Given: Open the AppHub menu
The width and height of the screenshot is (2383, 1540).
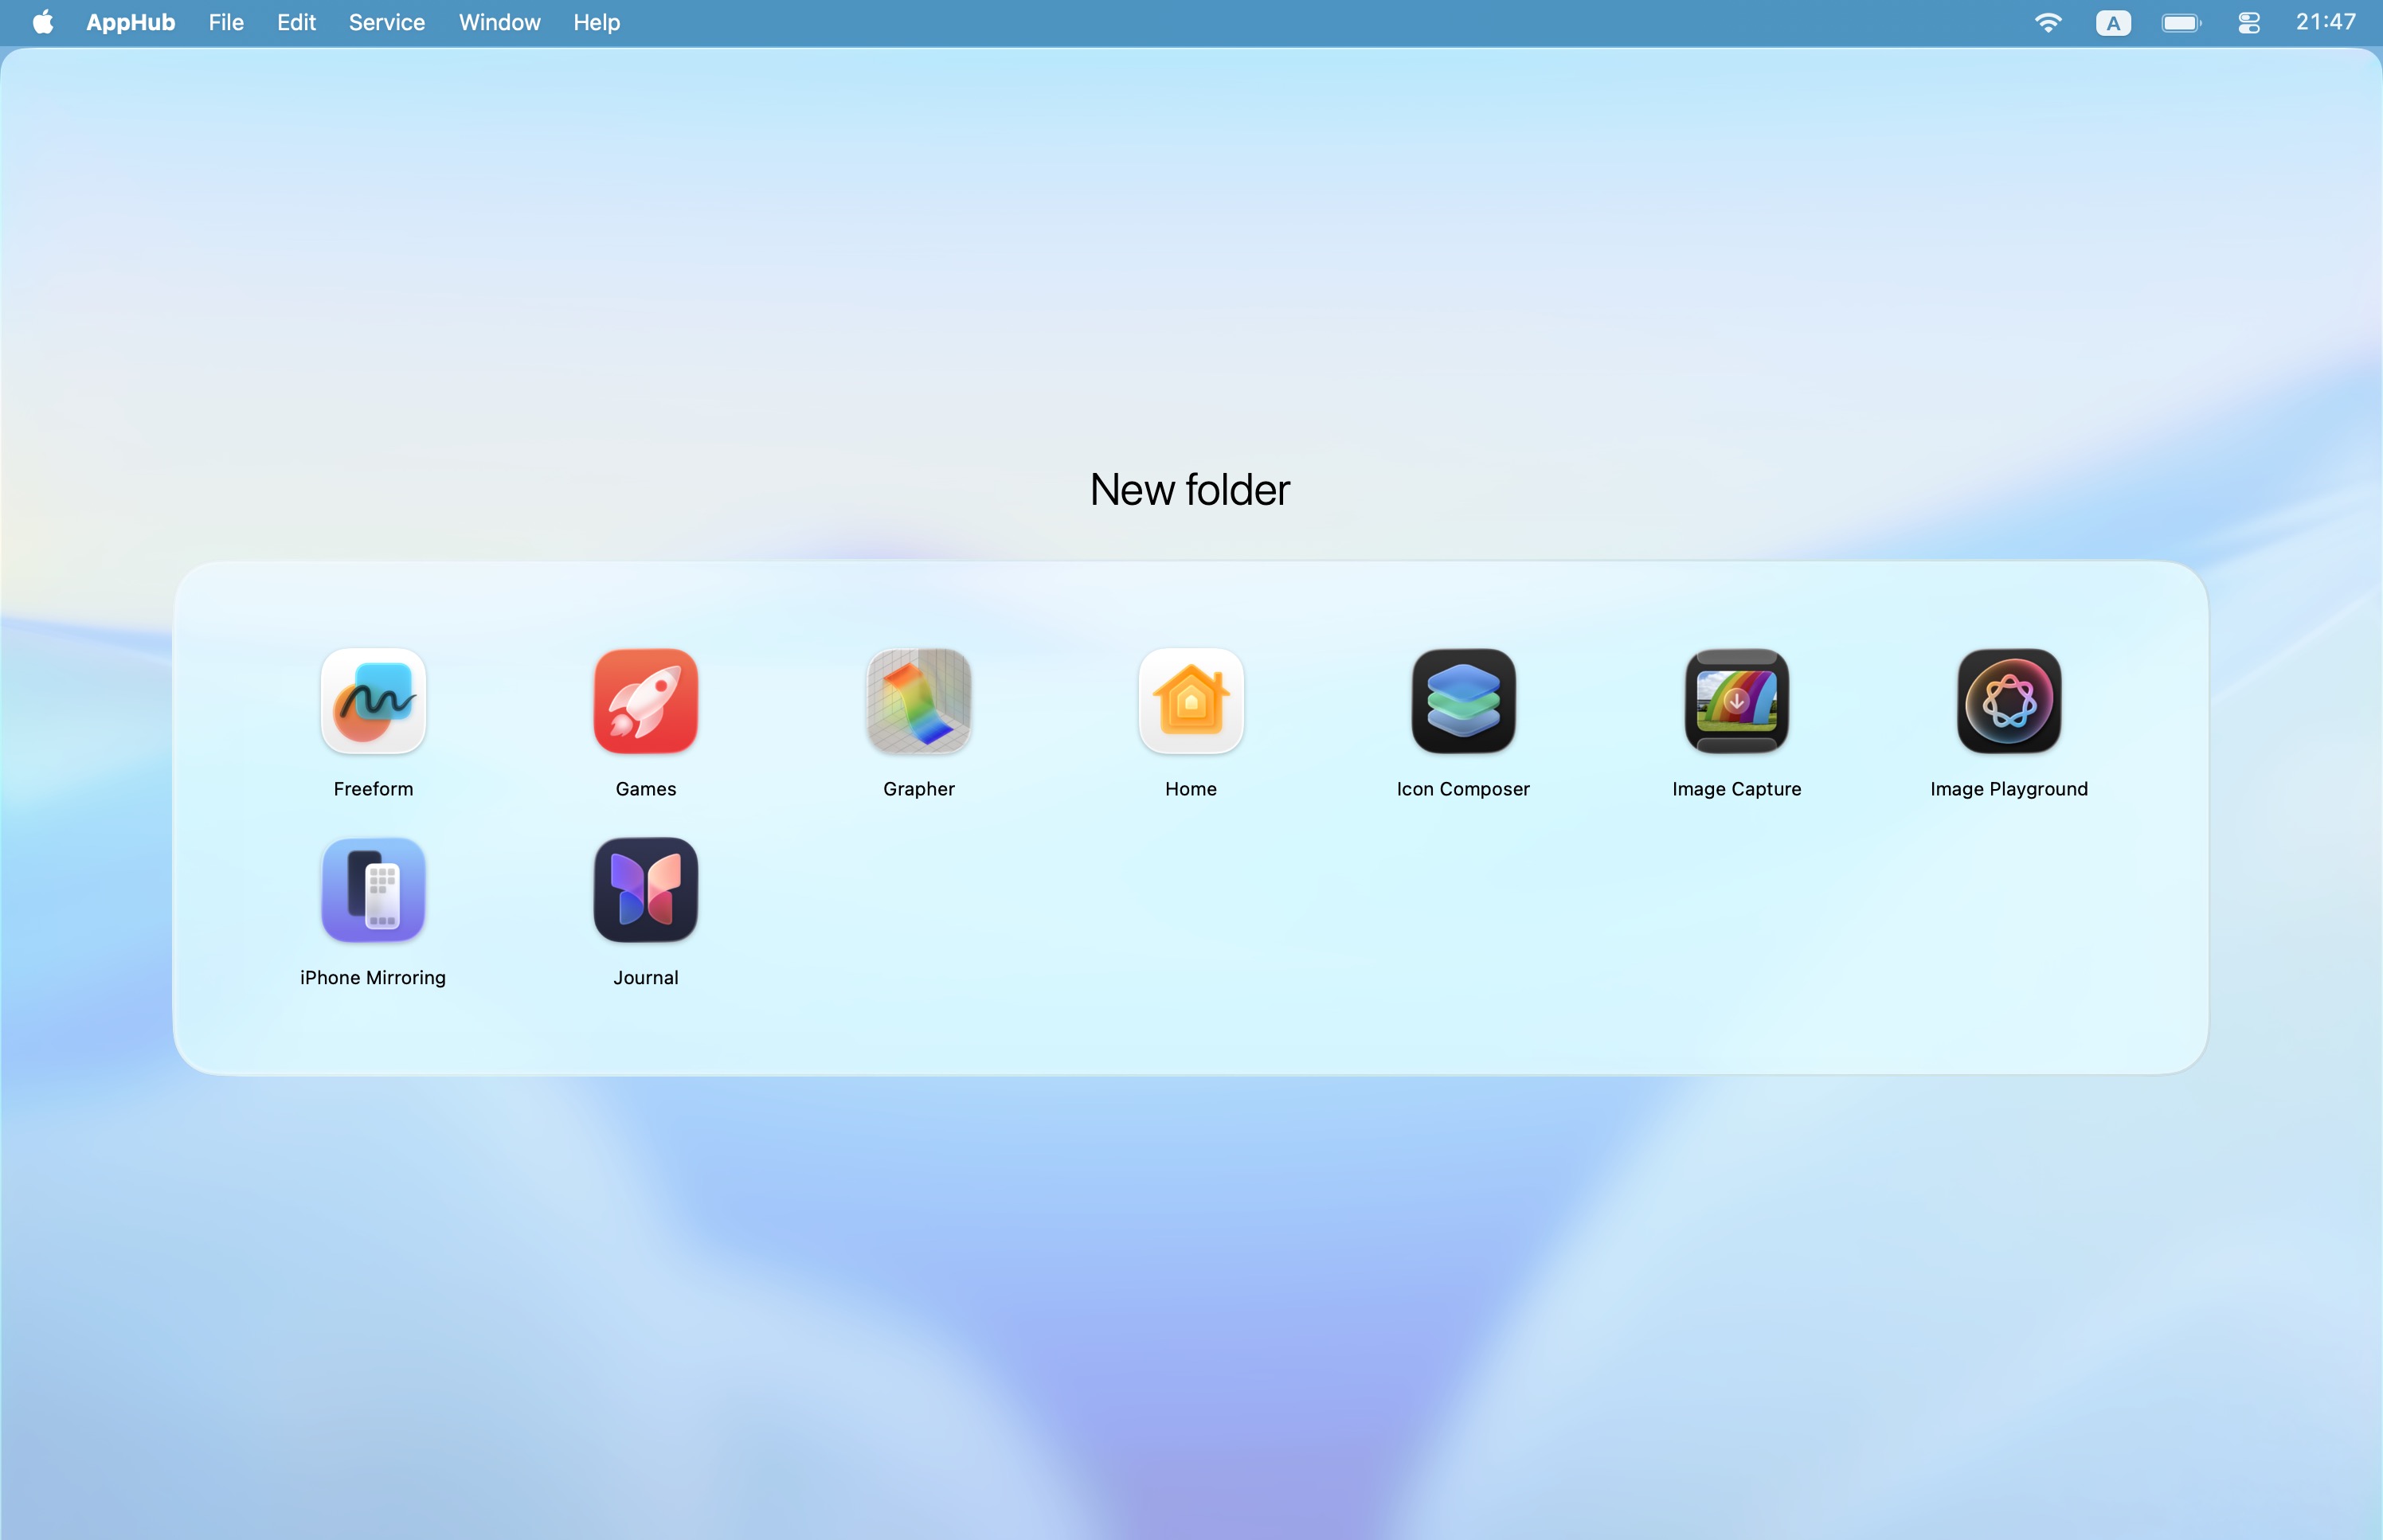Looking at the screenshot, I should click(x=130, y=22).
